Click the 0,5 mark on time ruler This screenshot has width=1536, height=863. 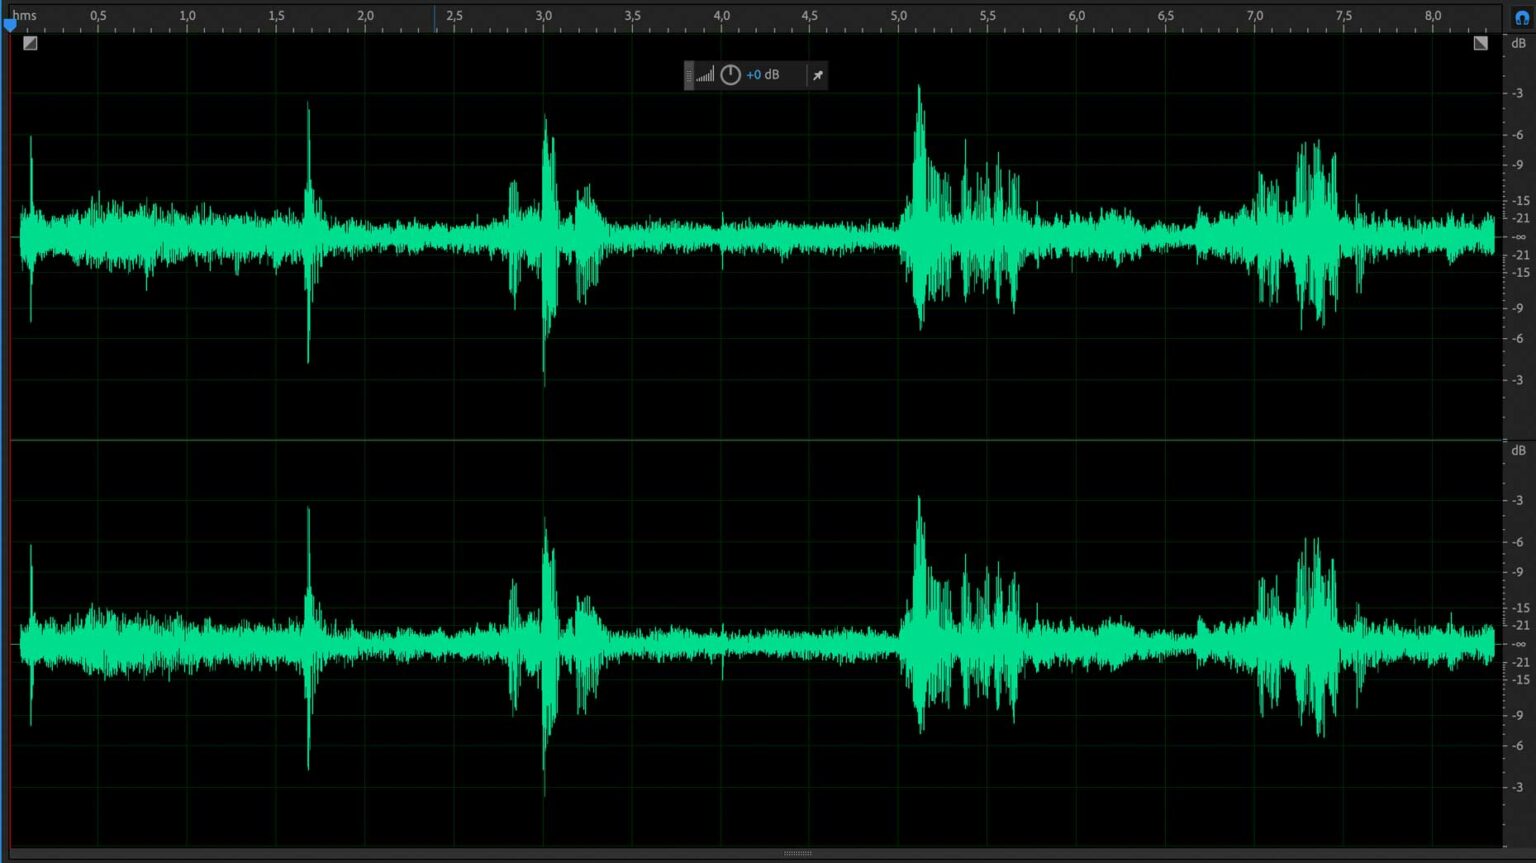pyautogui.click(x=98, y=16)
